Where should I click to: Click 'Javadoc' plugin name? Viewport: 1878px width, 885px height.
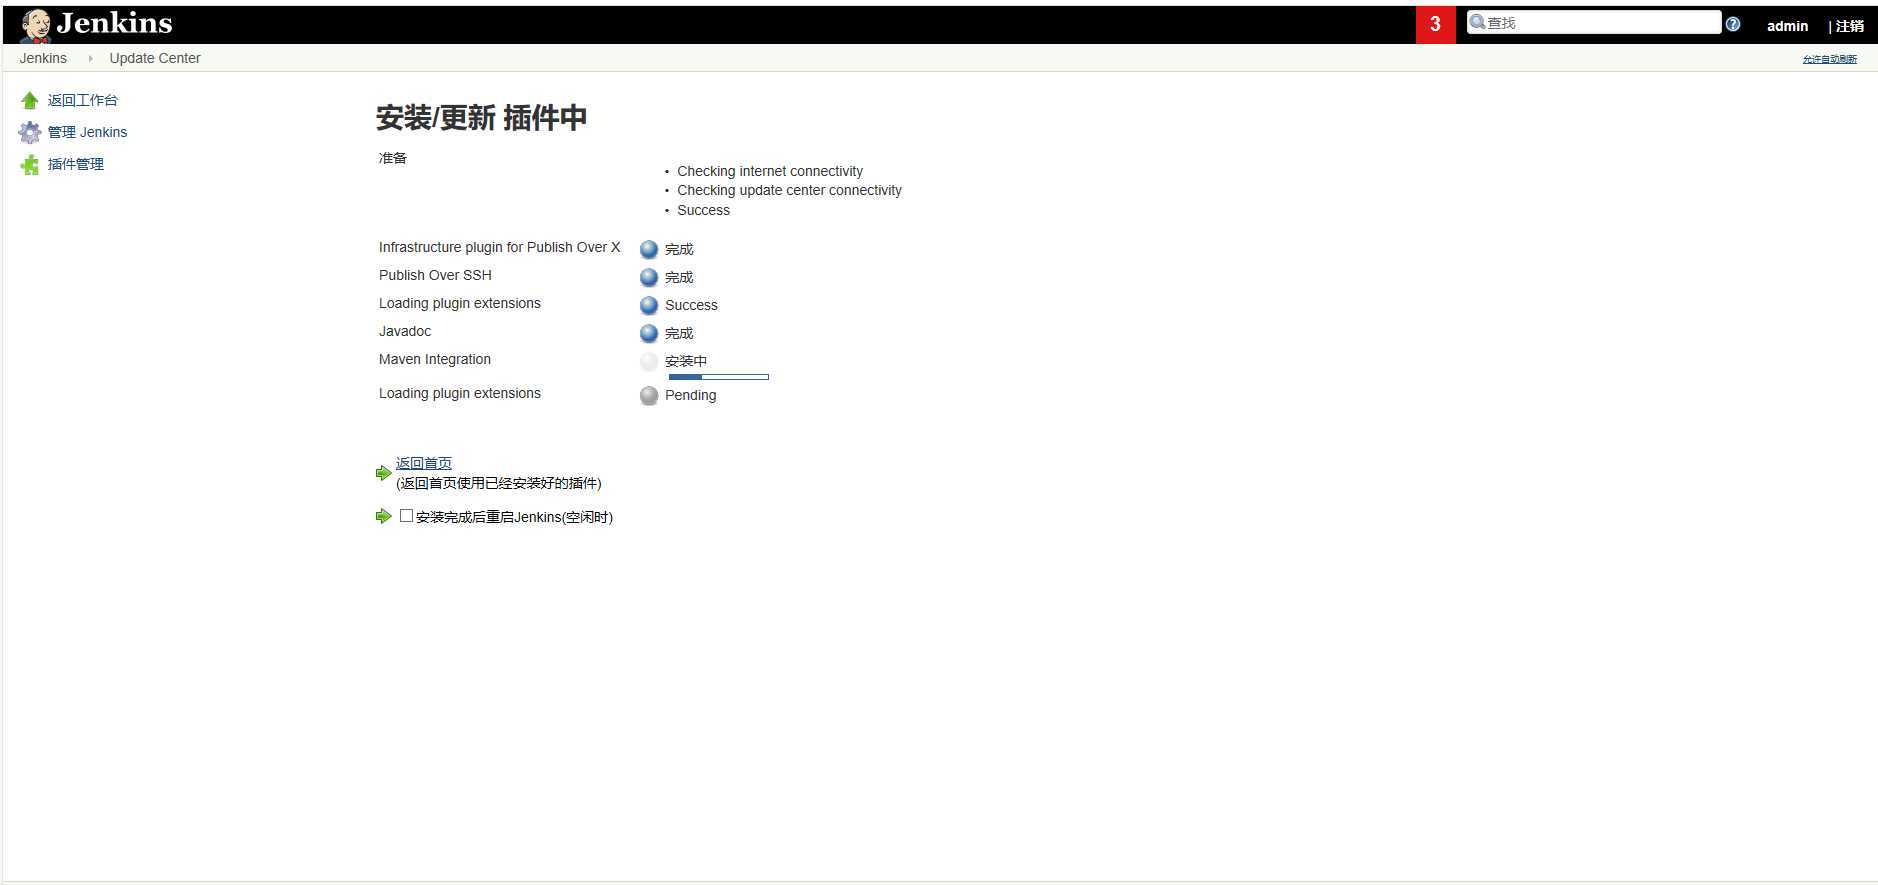(405, 331)
